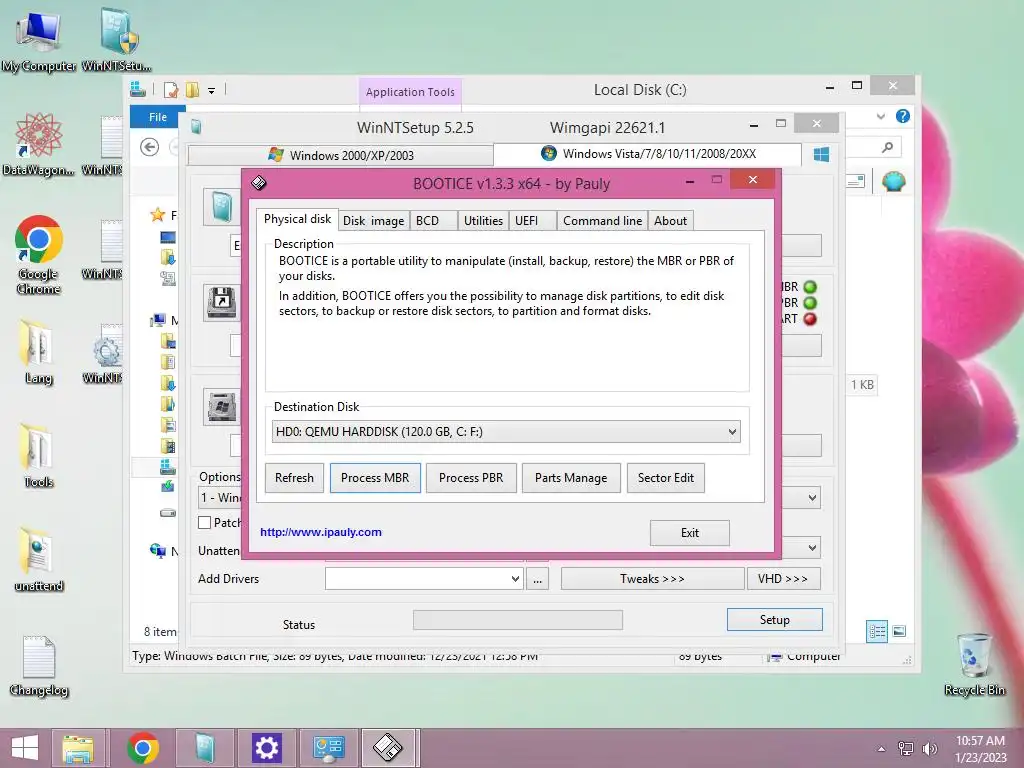The image size is (1024, 768).
Task: Open the control panel taskbar icon
Action: point(328,748)
